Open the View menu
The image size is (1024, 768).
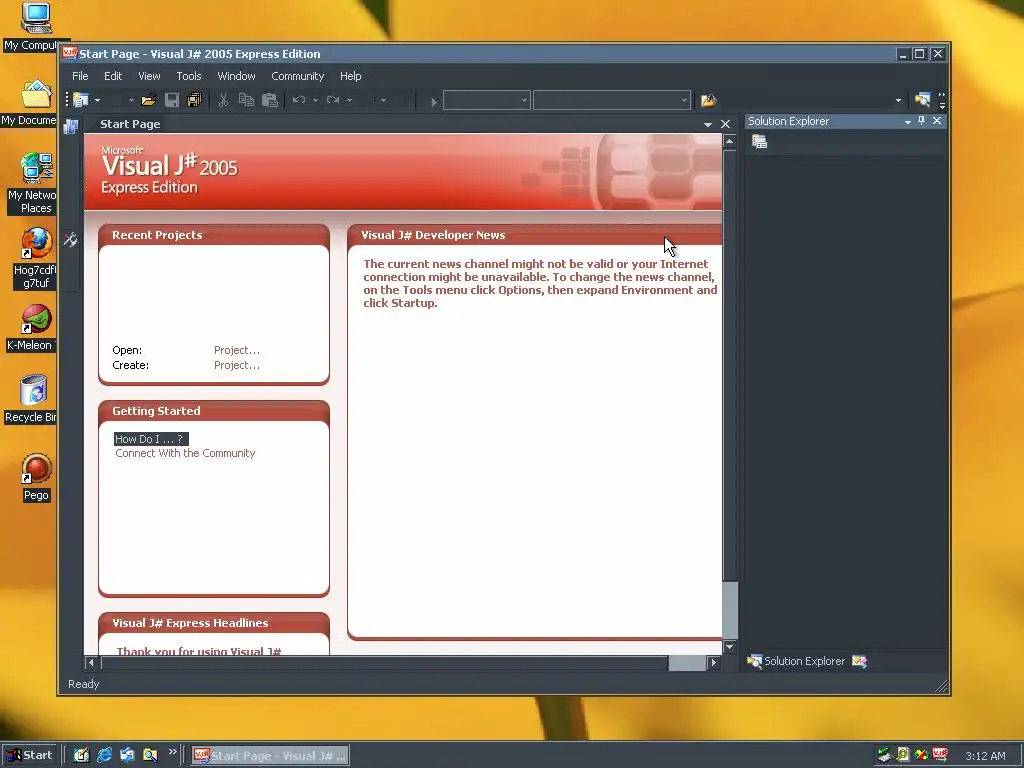[149, 76]
